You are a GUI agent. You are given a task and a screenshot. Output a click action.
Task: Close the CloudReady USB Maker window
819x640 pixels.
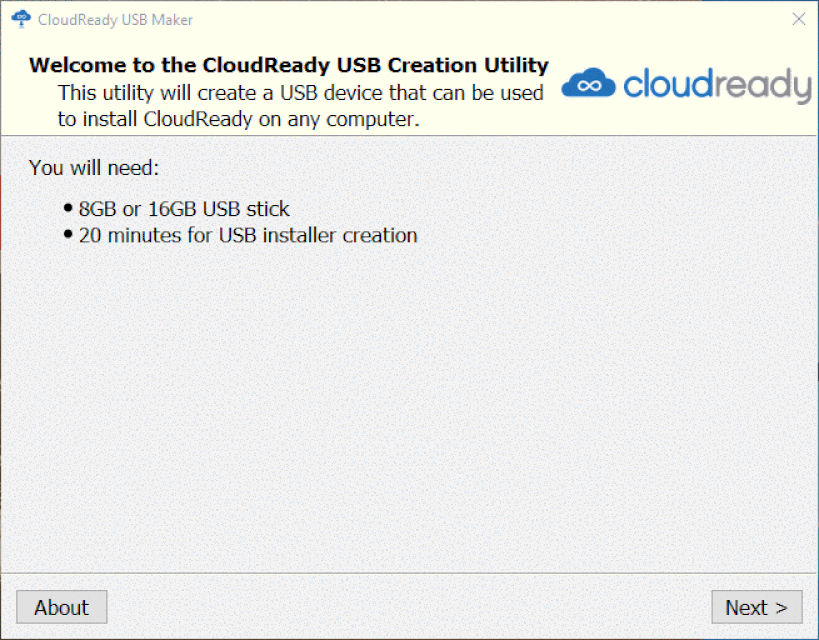click(x=799, y=19)
